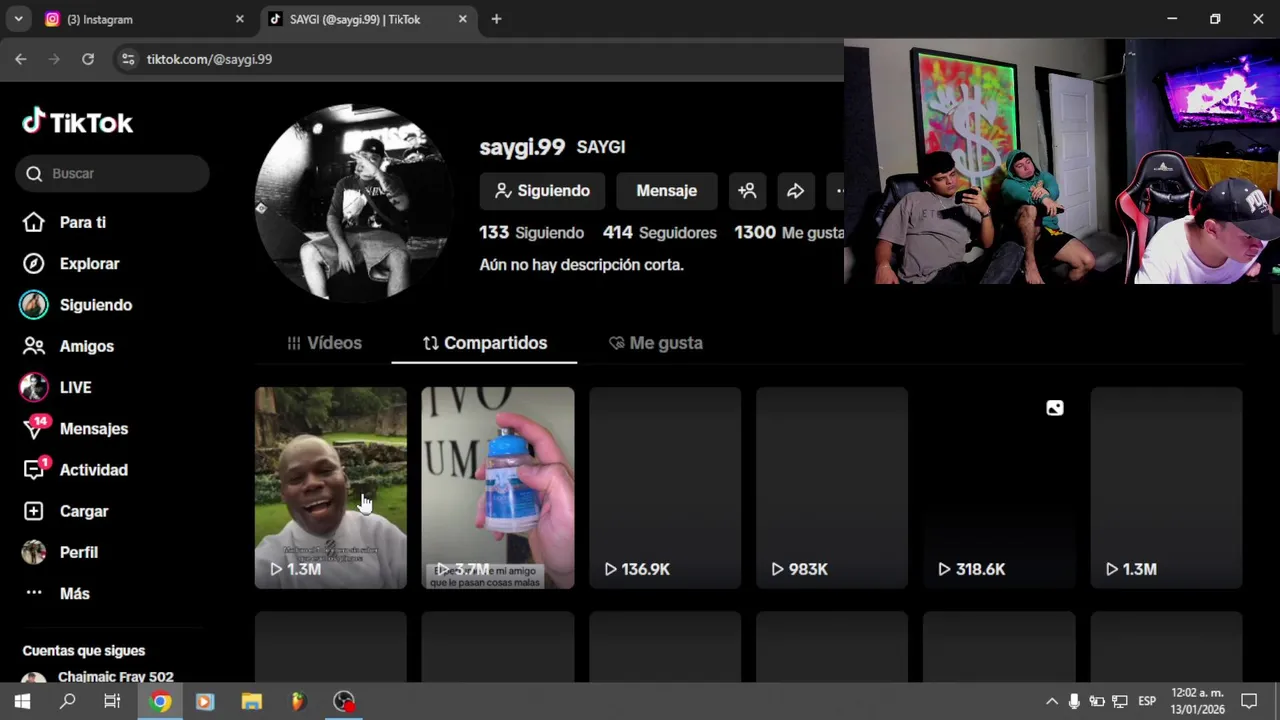Play the first 1.3M video of smiling man
The height and width of the screenshot is (720, 1280).
click(x=331, y=488)
